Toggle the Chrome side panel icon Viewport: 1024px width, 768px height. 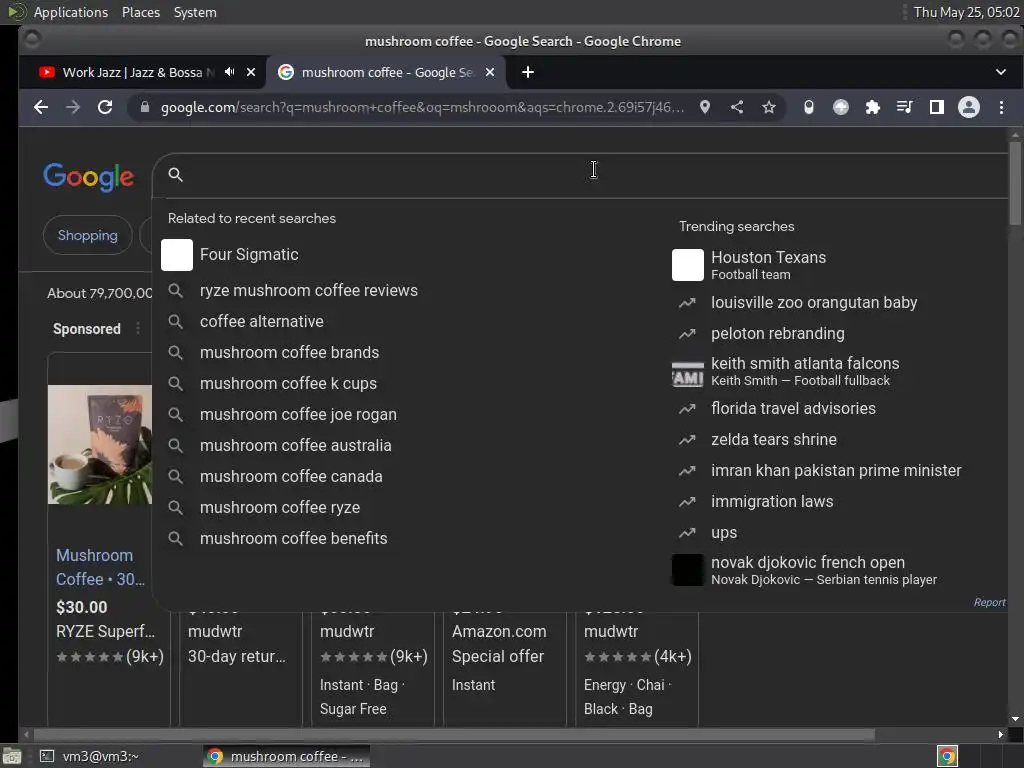(936, 107)
